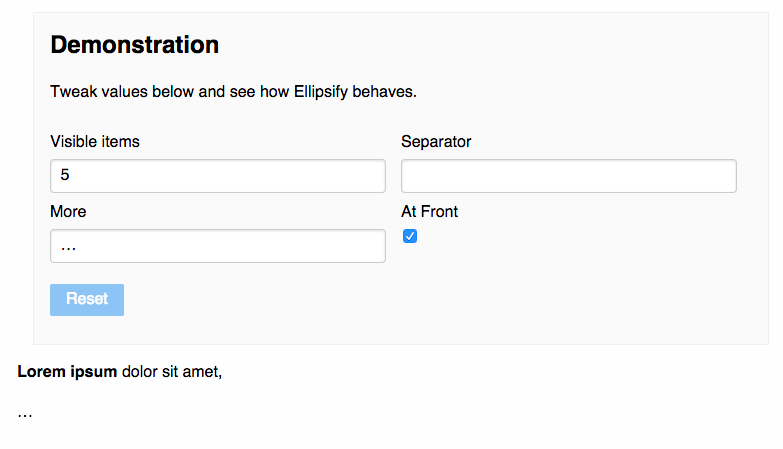783x449 pixels.
Task: Expand hidden text via the bottom ellipsis
Action: click(x=25, y=413)
